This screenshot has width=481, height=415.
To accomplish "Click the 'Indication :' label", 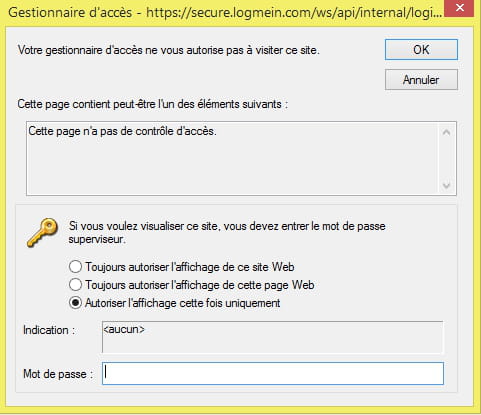I will (x=49, y=330).
